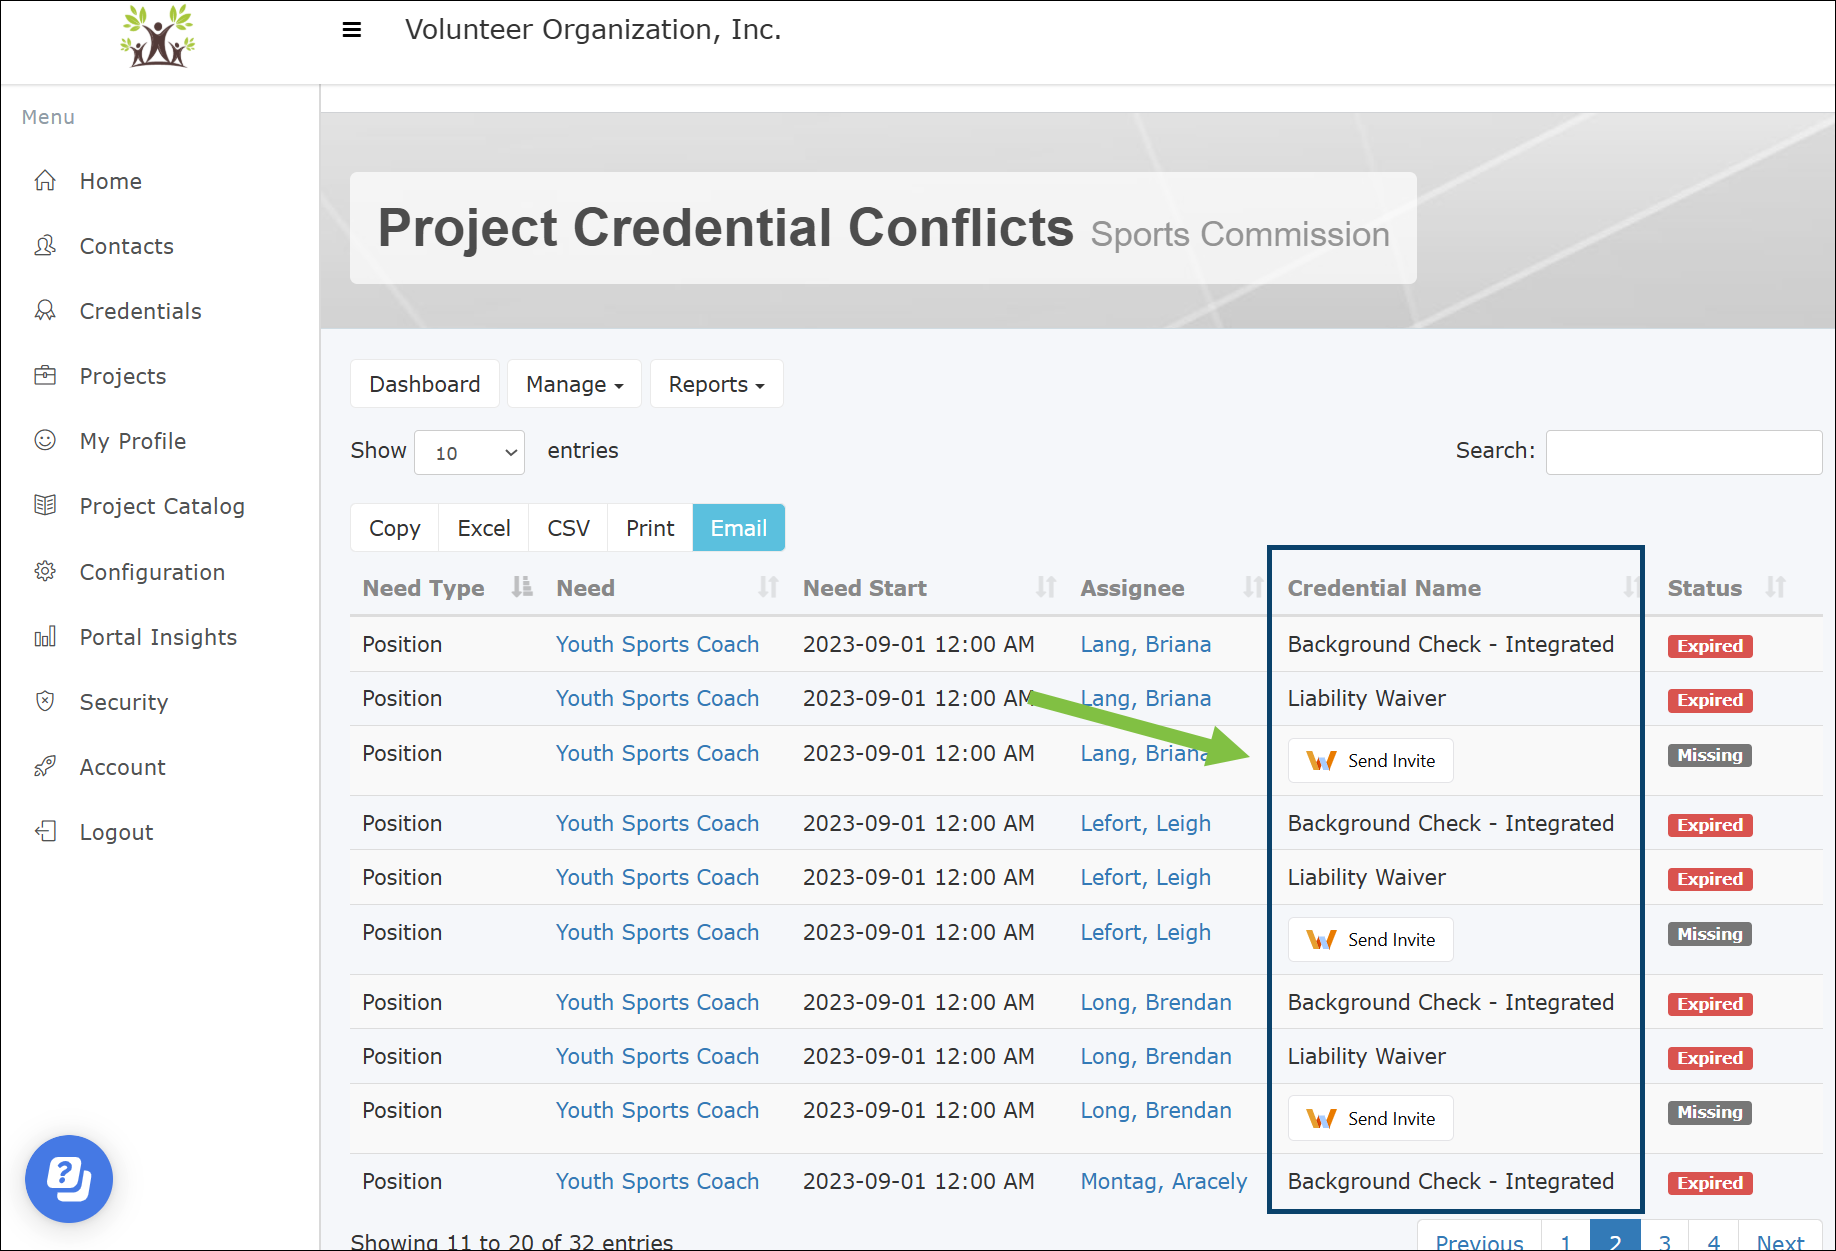The height and width of the screenshot is (1251, 1836).
Task: Open the help chat bubble widget
Action: 69,1179
